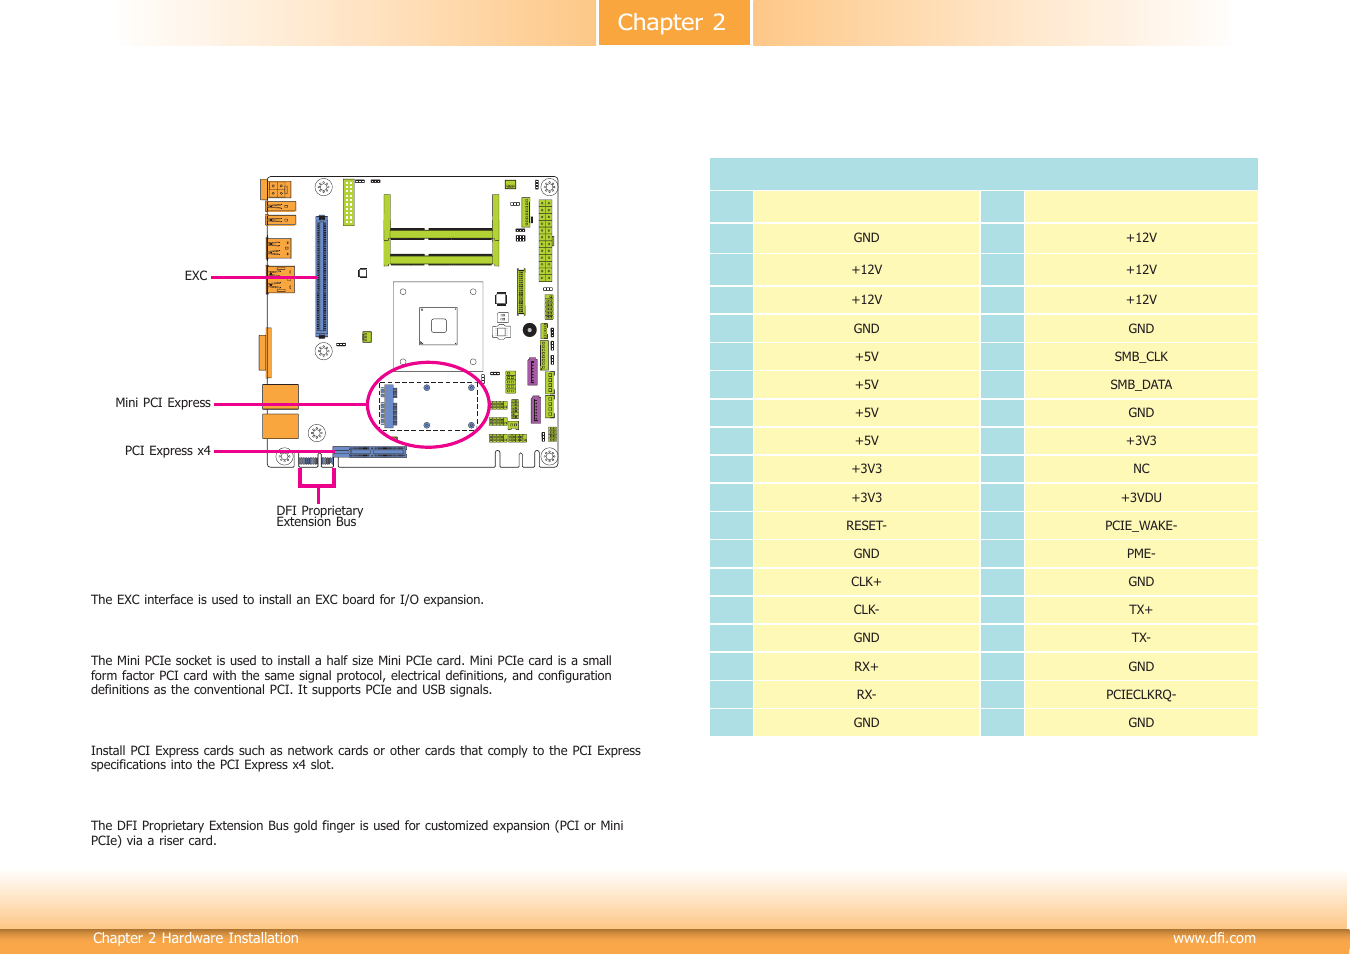The image size is (1350, 954).
Task: Click the circled Mini PCIe socket on the board
Action: [x=428, y=405]
